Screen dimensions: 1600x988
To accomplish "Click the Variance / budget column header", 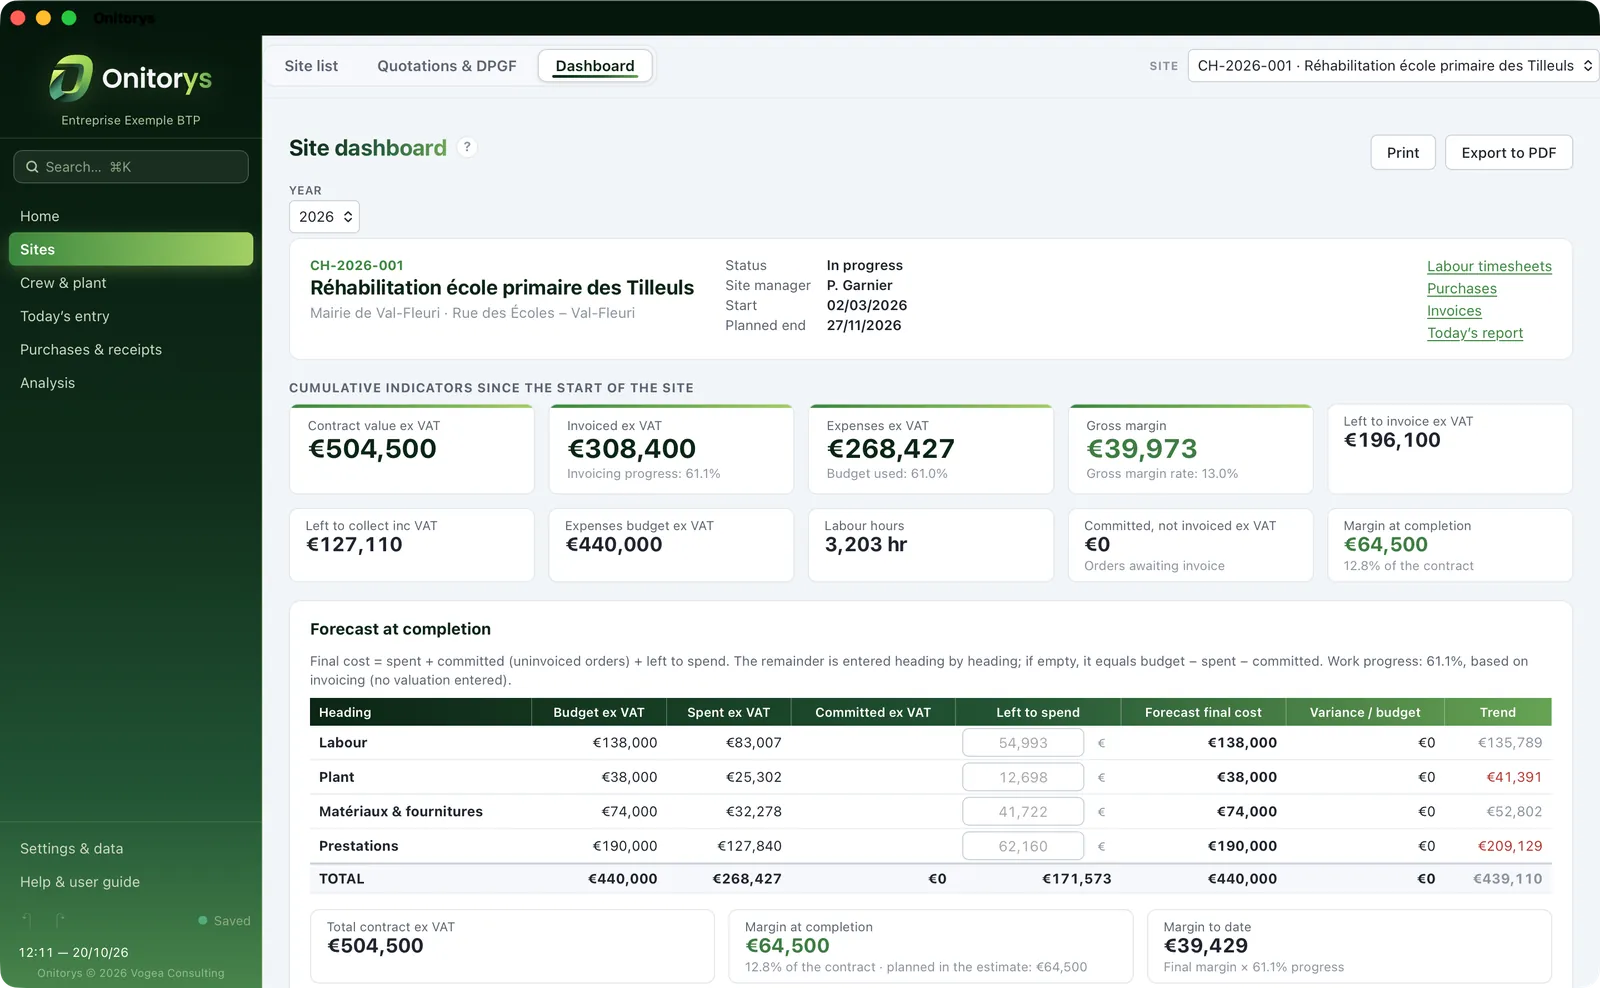I will 1365,712.
